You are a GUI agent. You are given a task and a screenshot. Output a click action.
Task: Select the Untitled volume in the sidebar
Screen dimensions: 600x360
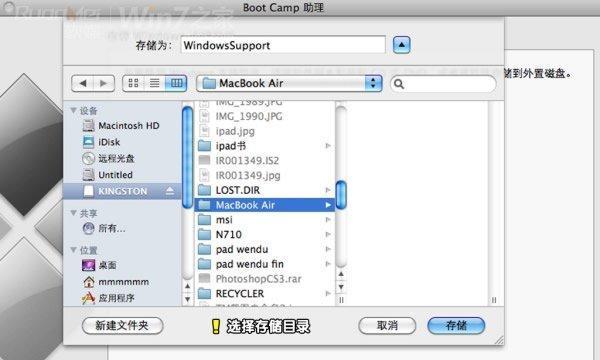point(122,175)
